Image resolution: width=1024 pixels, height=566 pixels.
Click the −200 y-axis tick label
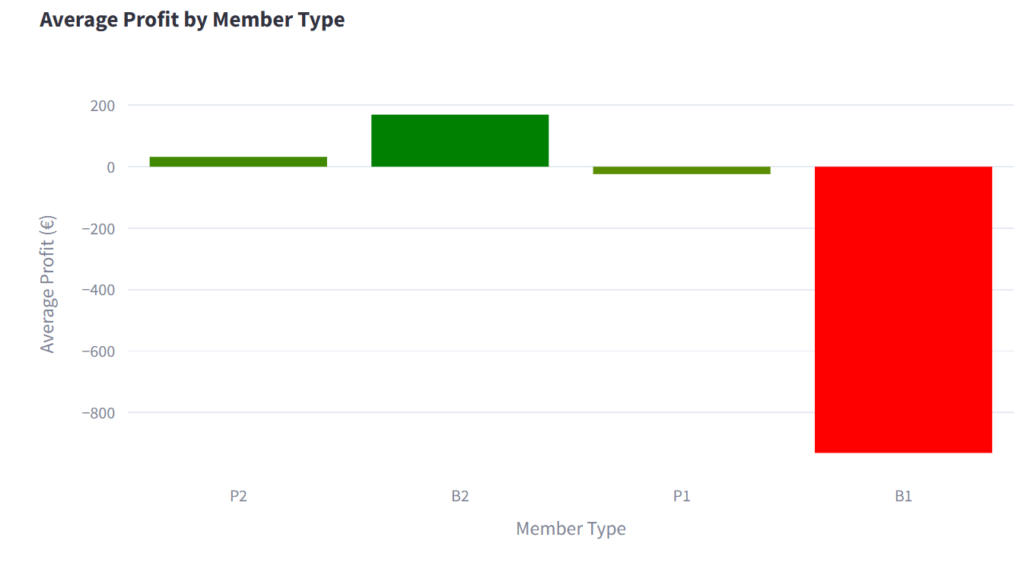97,229
